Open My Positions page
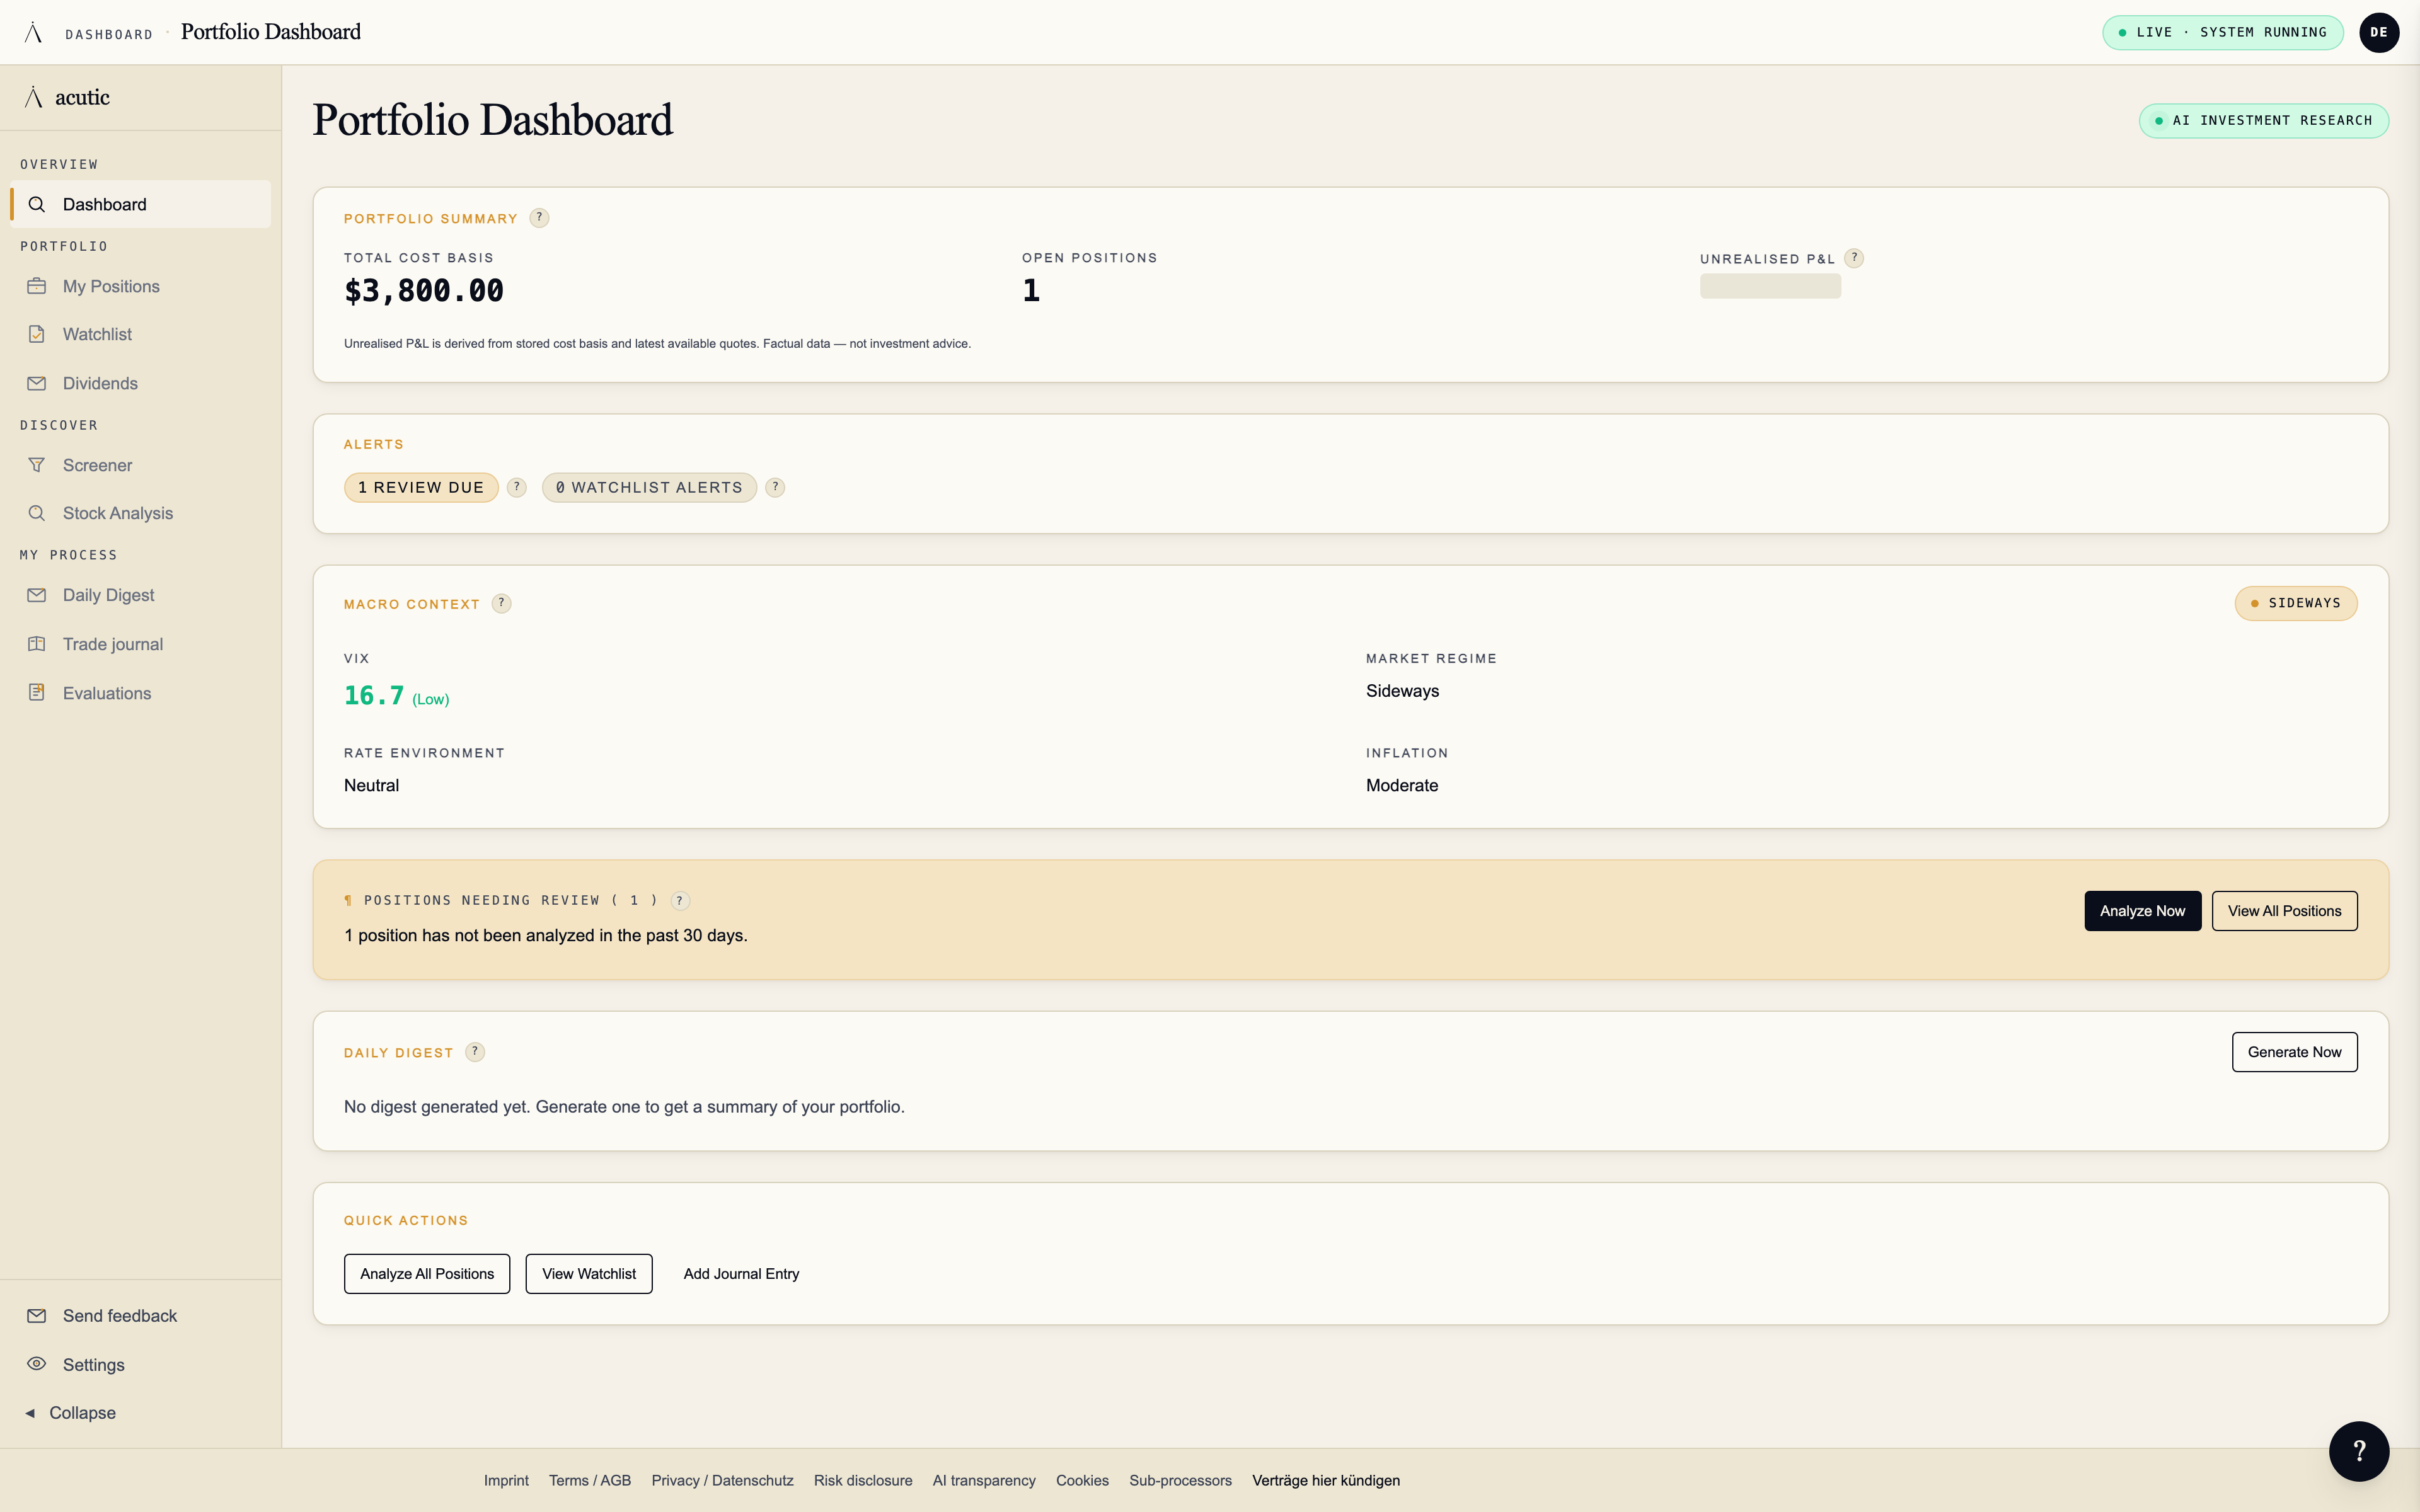The height and width of the screenshot is (1512, 2420). click(x=140, y=286)
